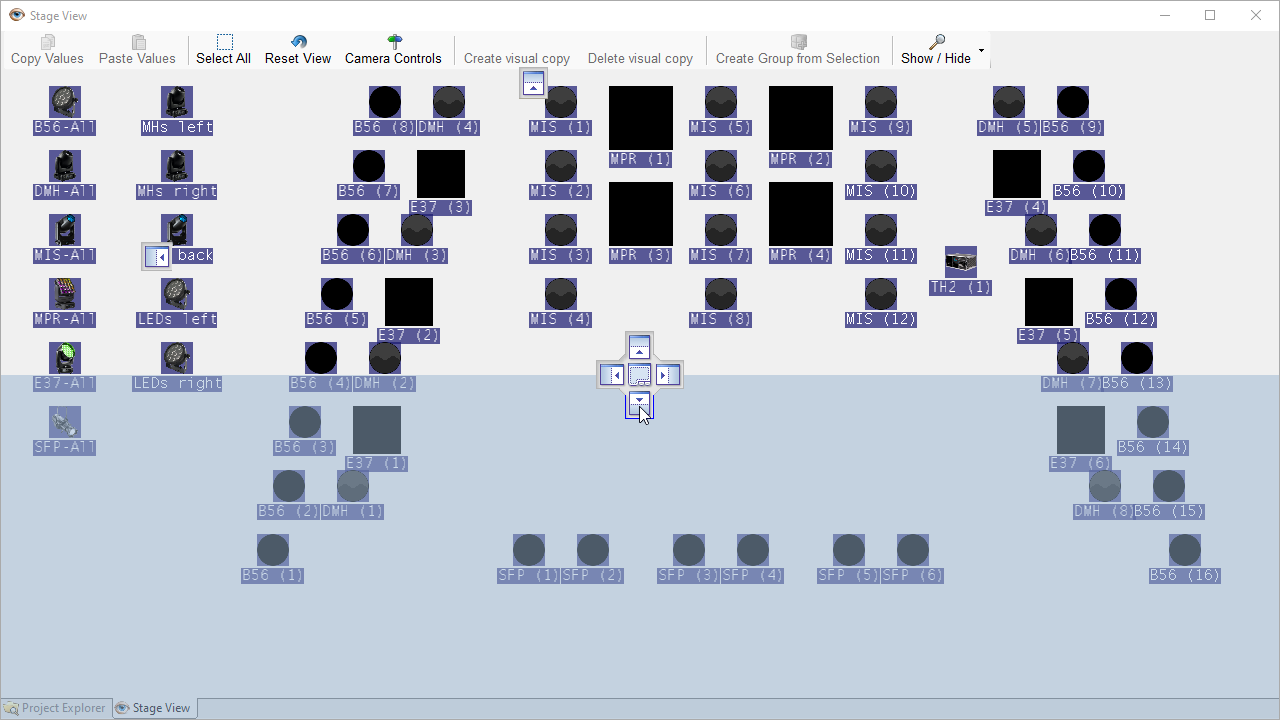This screenshot has height=720, width=1280.
Task: Click the SFP-All spotlight group icon
Action: [x=65, y=422]
